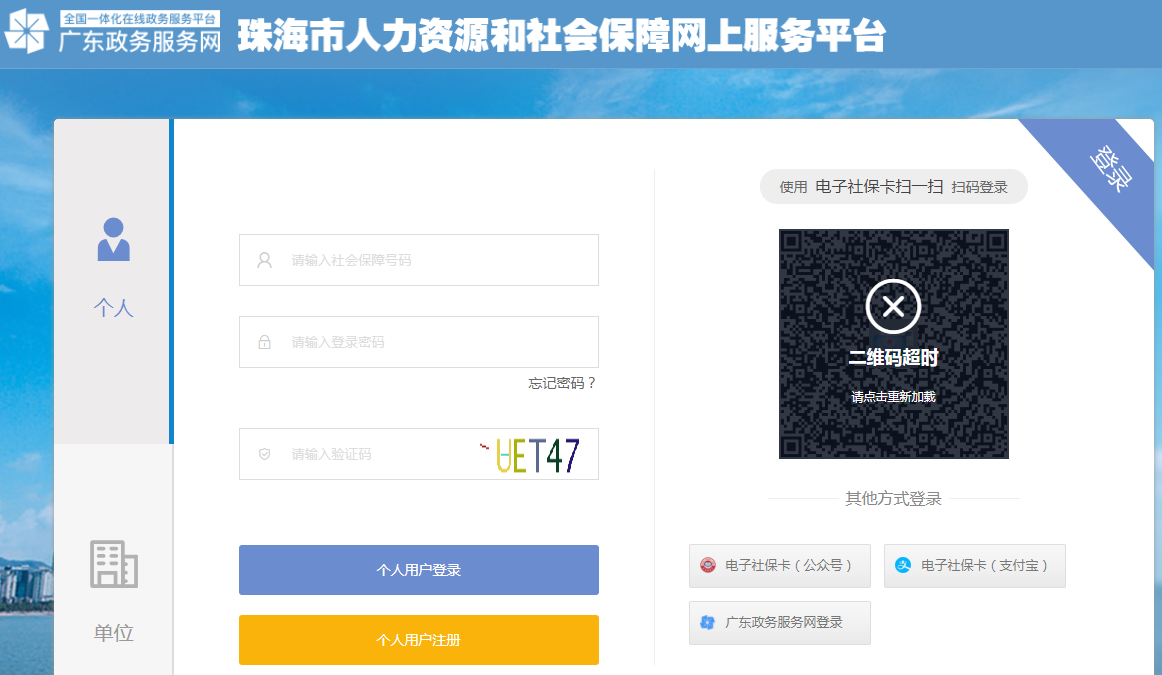Click the 使用电子社保卡扫一扫扫码登录 label
The image size is (1162, 675).
(x=894, y=187)
